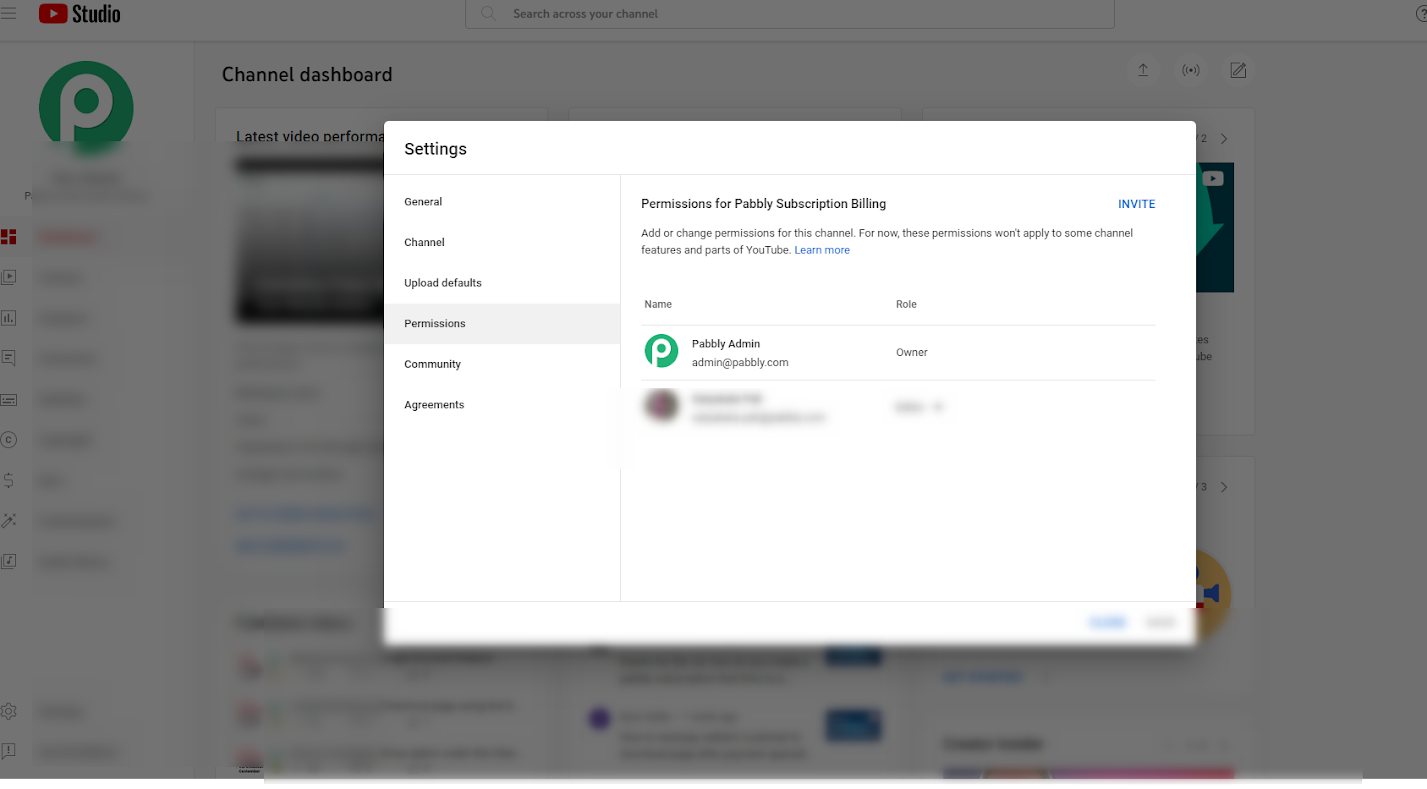
Task: Go to next card using arrow beside '2'
Action: (1224, 139)
